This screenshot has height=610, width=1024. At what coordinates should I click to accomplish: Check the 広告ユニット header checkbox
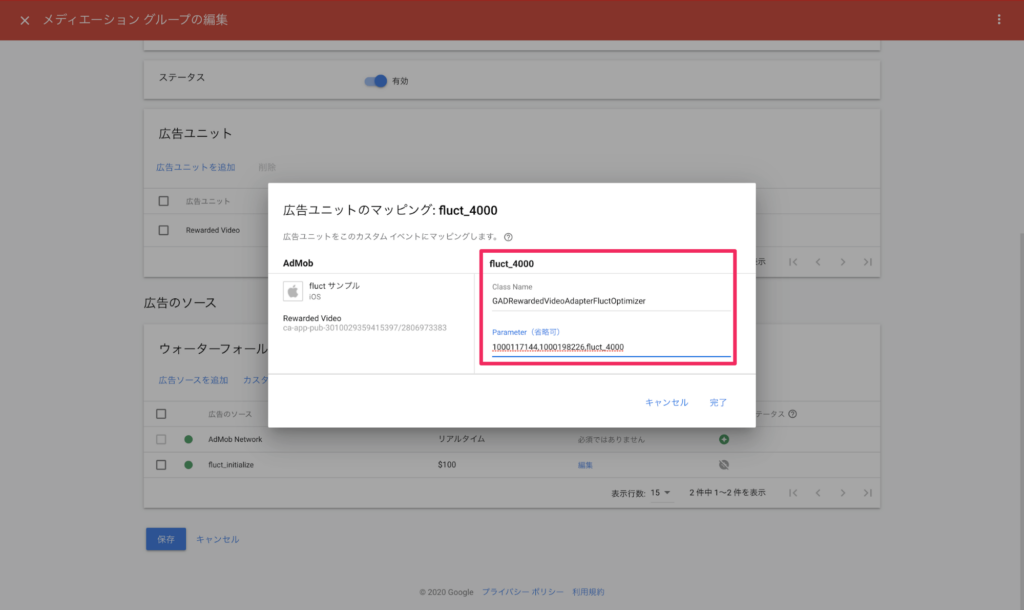[x=163, y=201]
